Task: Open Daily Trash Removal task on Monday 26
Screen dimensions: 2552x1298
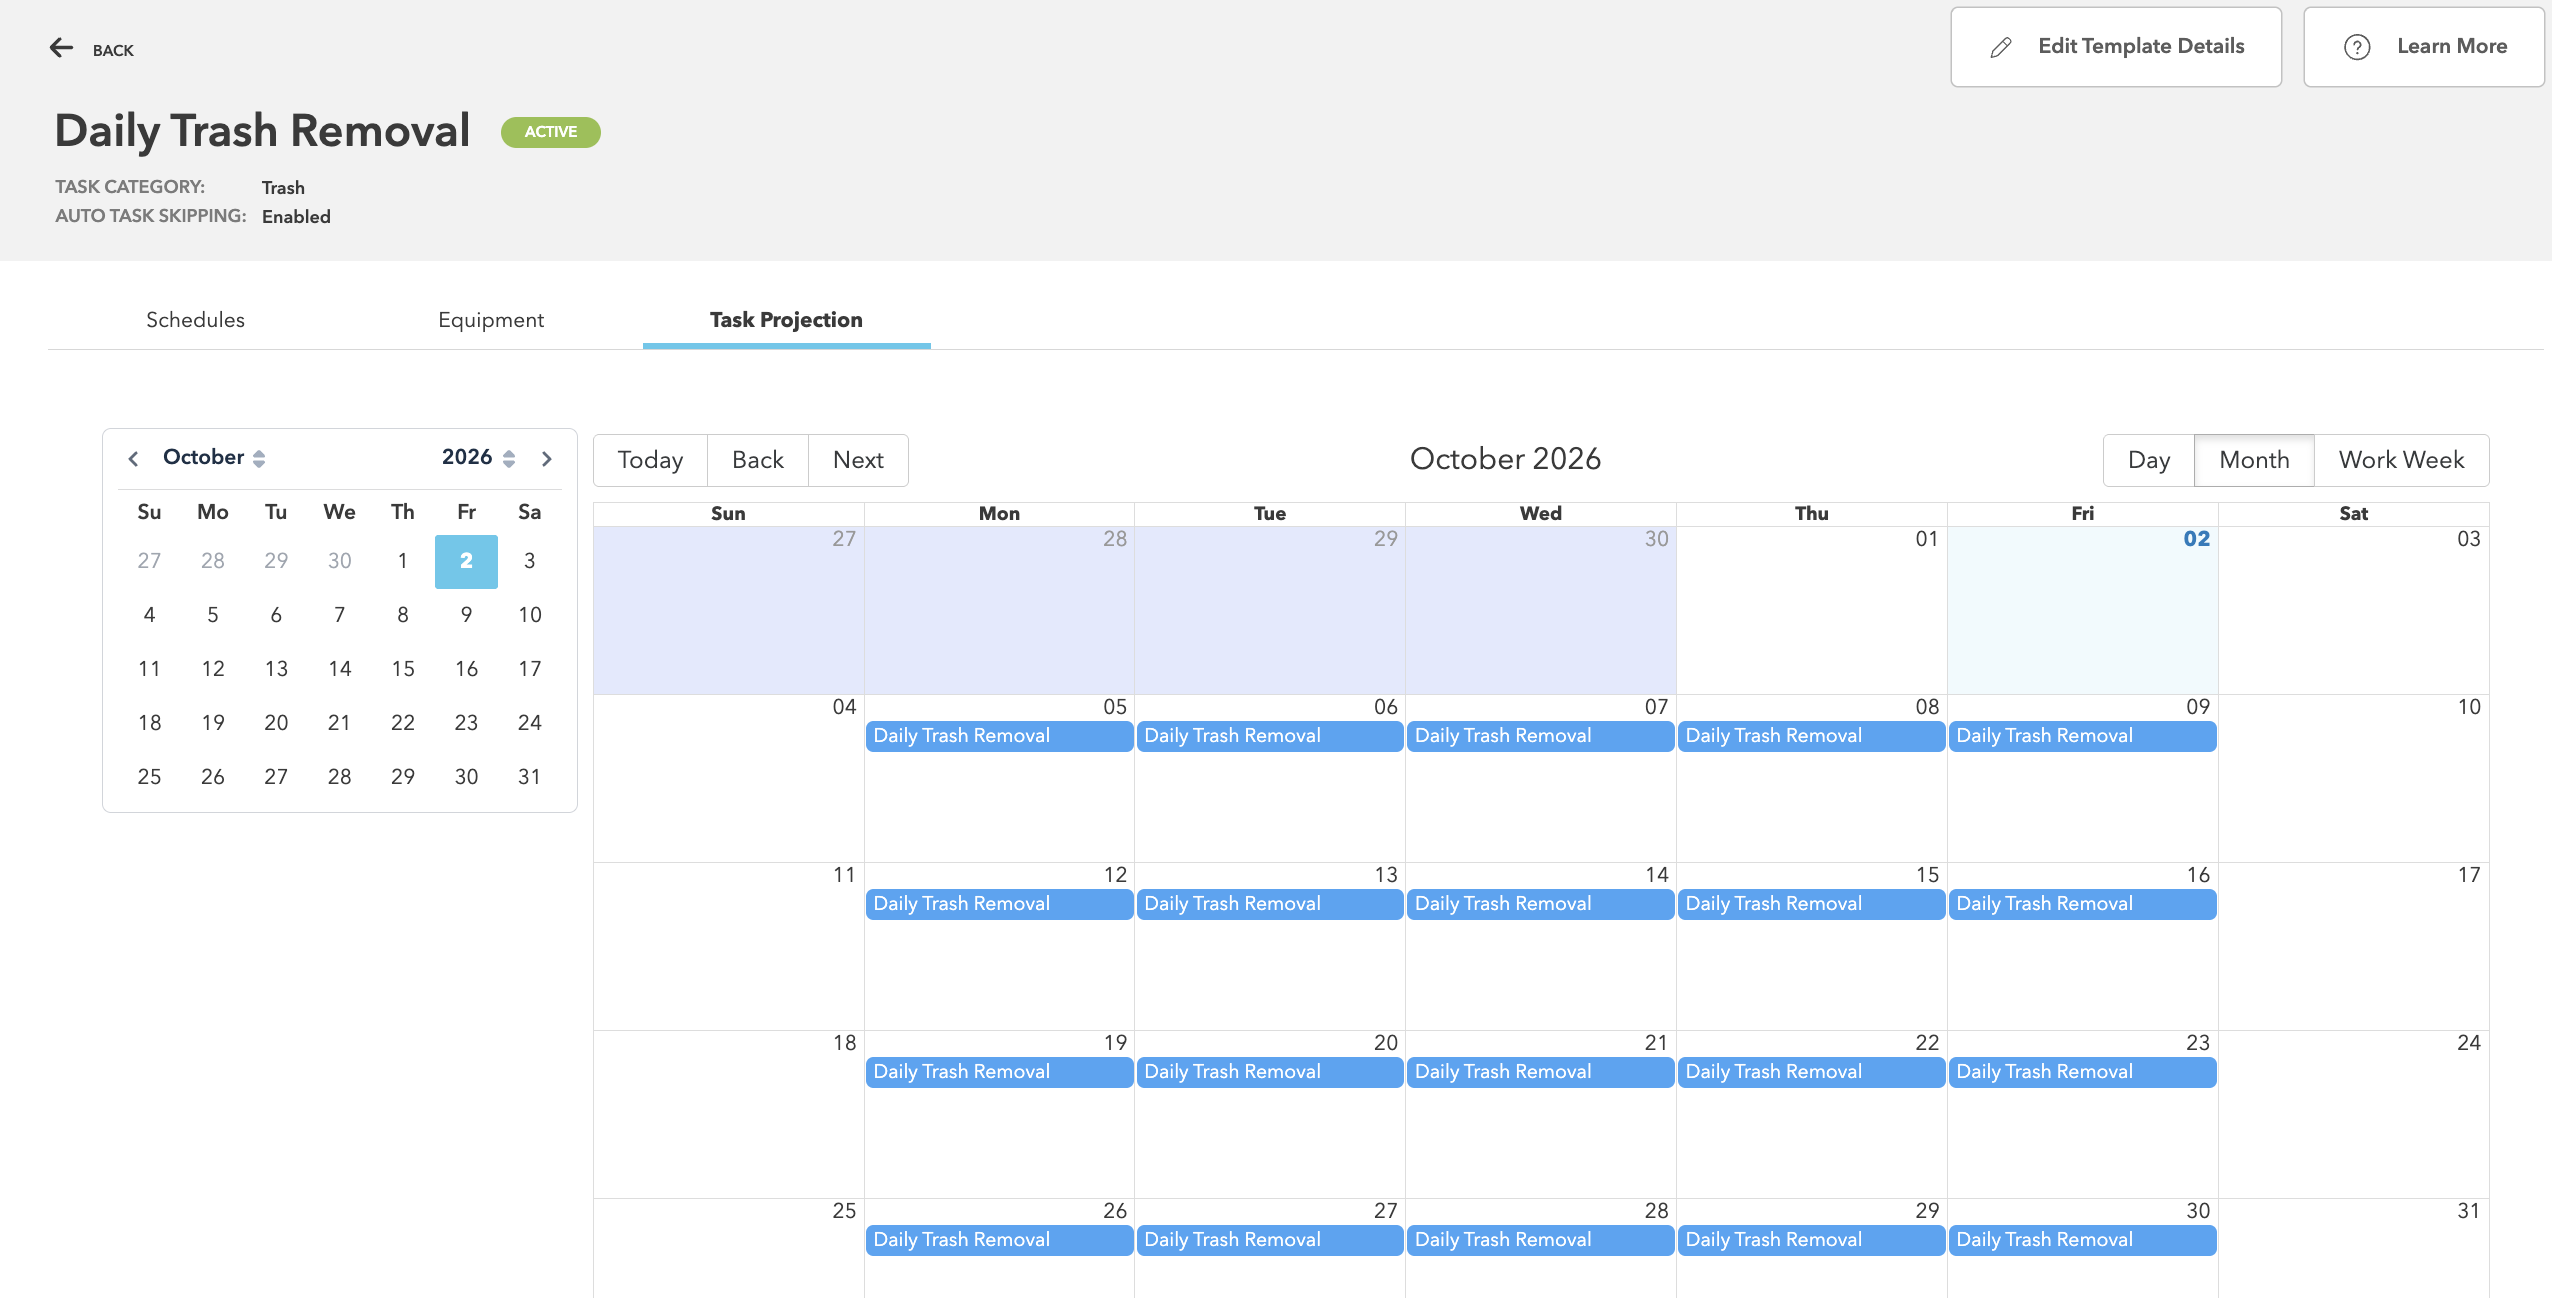Action: (x=999, y=1240)
